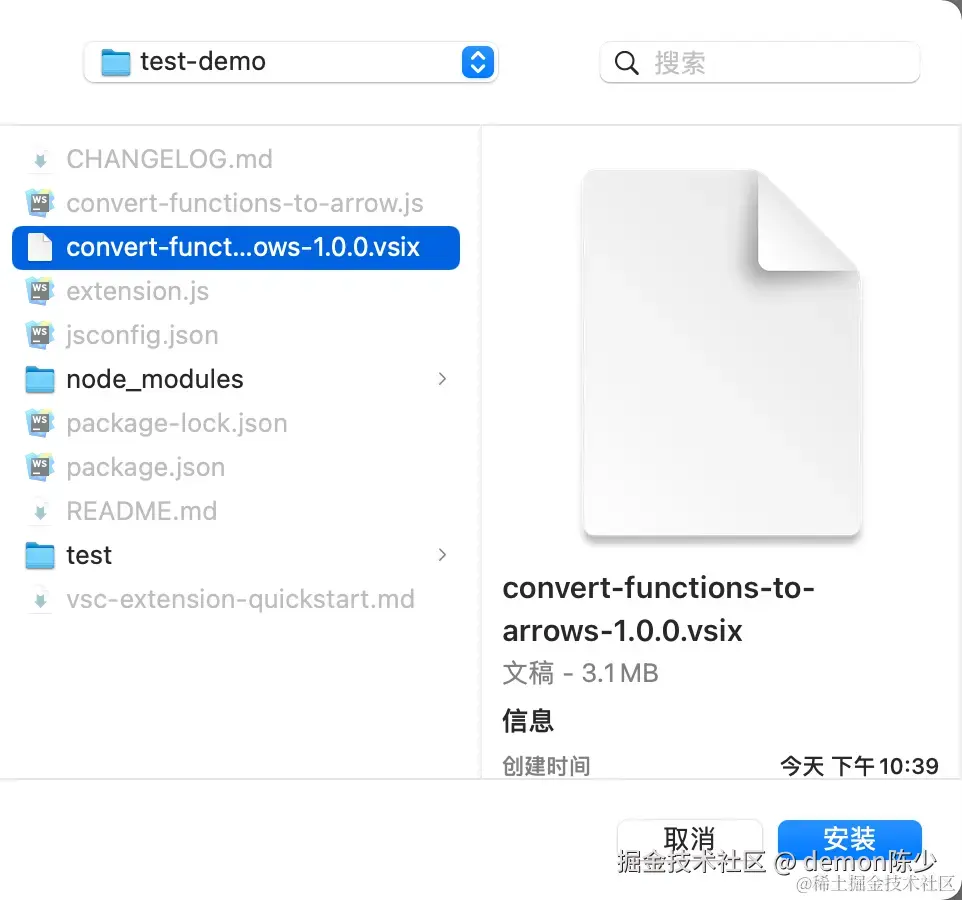This screenshot has height=900, width=962.
Task: Click the extension.js file icon
Action: [40, 291]
